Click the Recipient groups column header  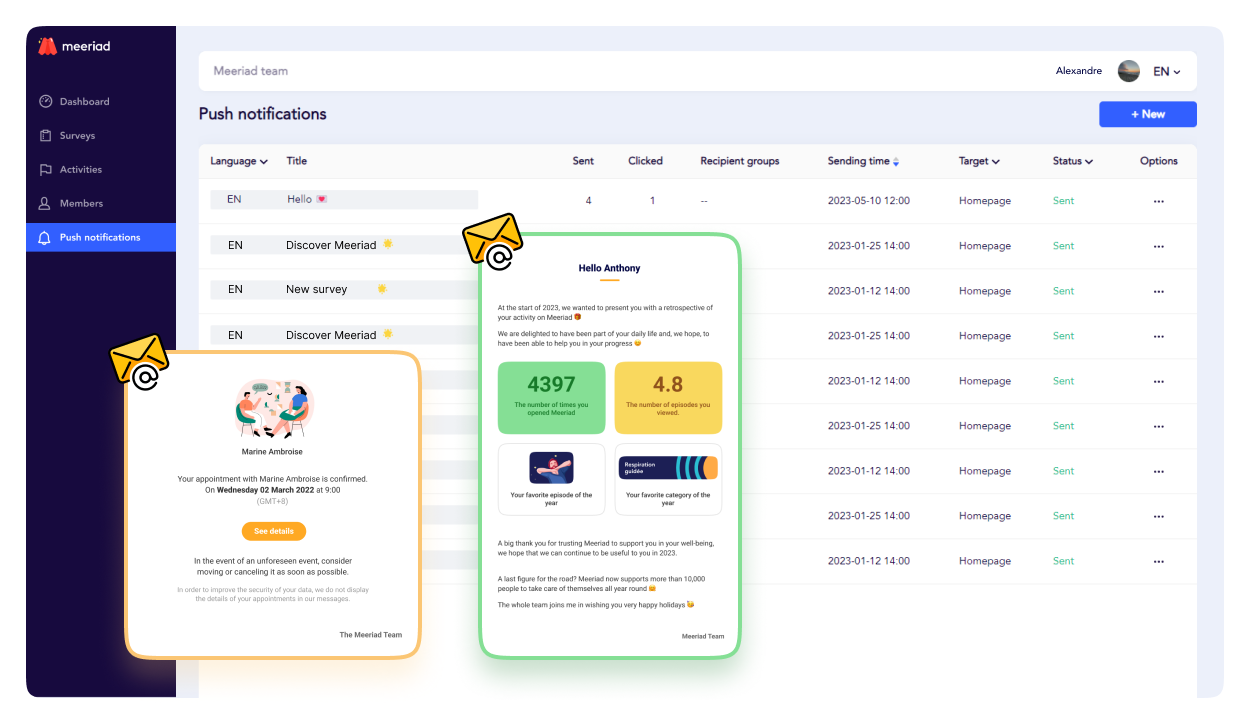coord(740,161)
